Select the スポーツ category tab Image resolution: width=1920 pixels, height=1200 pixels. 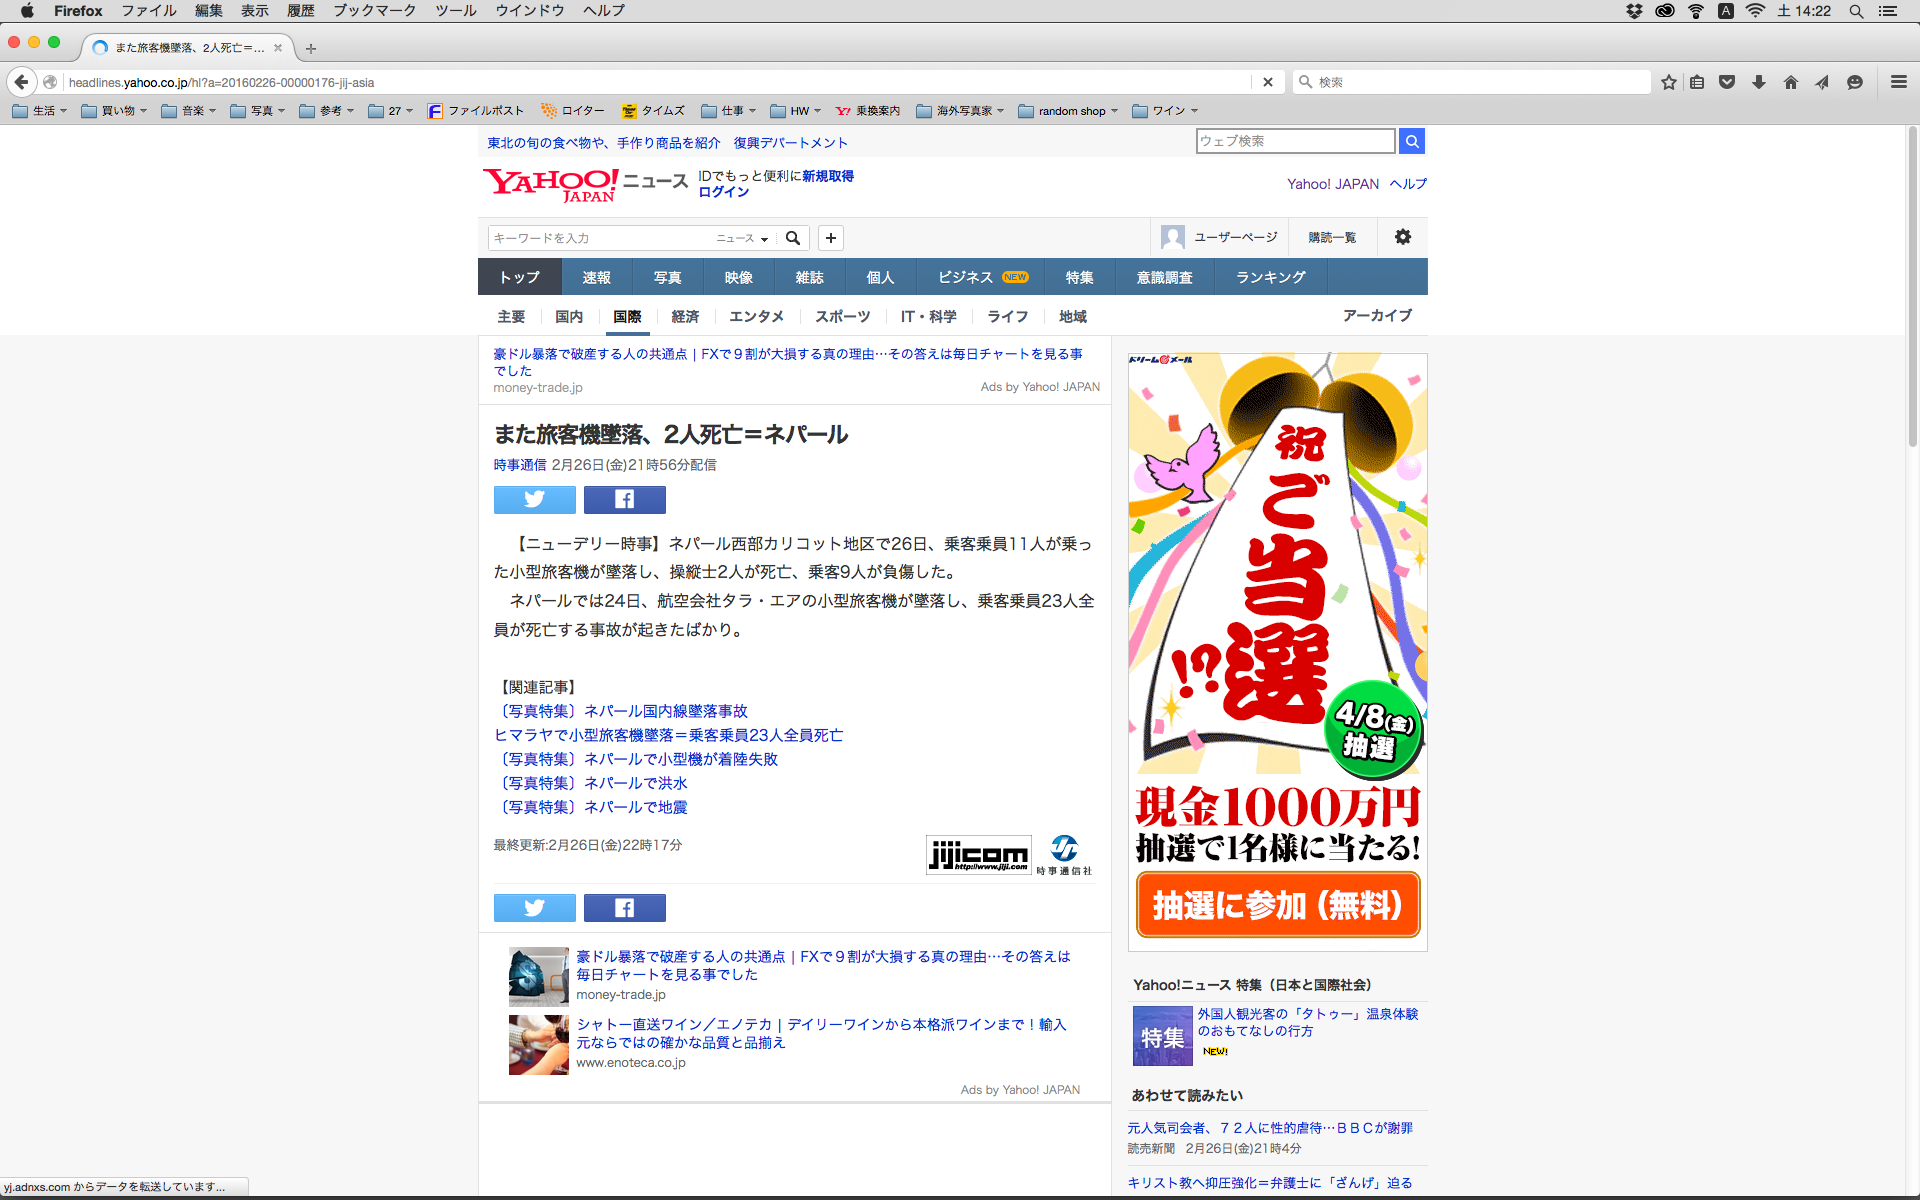point(842,316)
